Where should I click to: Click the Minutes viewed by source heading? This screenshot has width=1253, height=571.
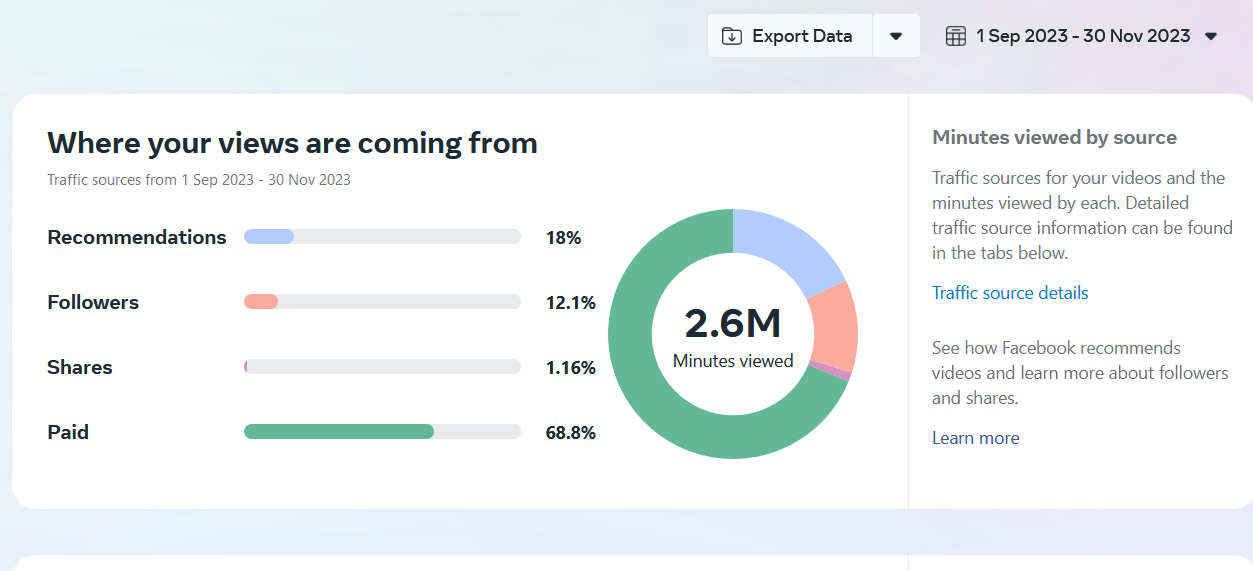(1054, 137)
